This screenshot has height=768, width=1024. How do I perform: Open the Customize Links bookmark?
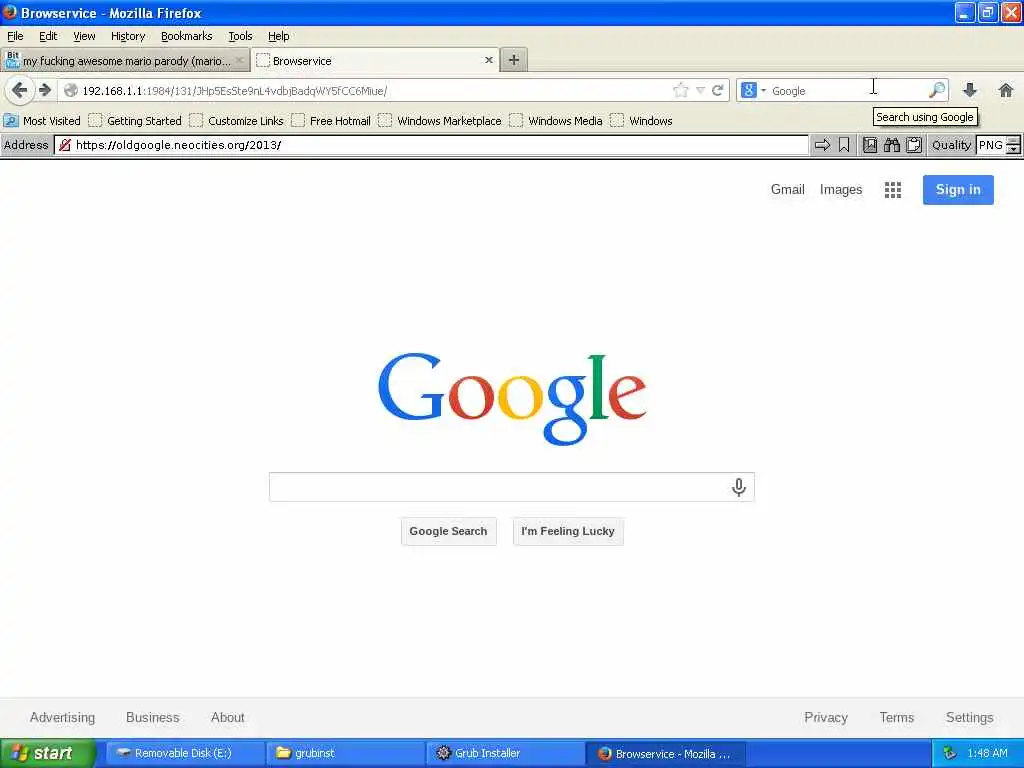point(237,121)
